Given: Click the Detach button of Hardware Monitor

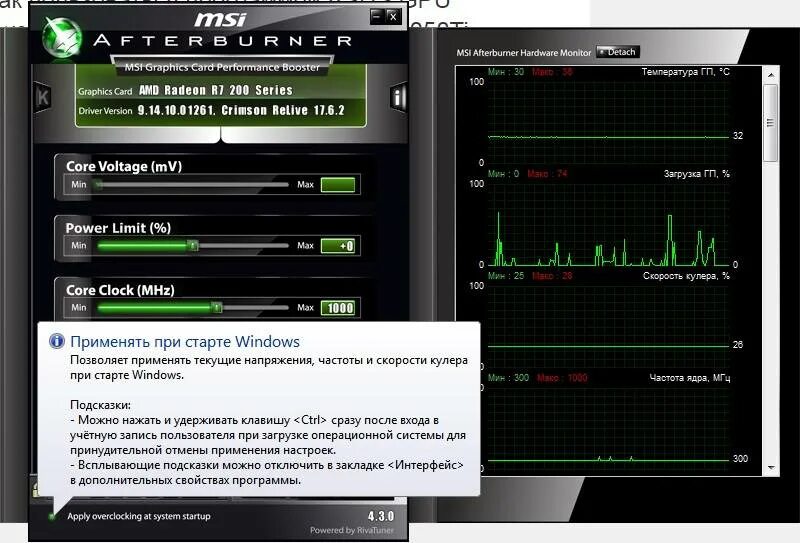Looking at the screenshot, I should pyautogui.click(x=617, y=52).
